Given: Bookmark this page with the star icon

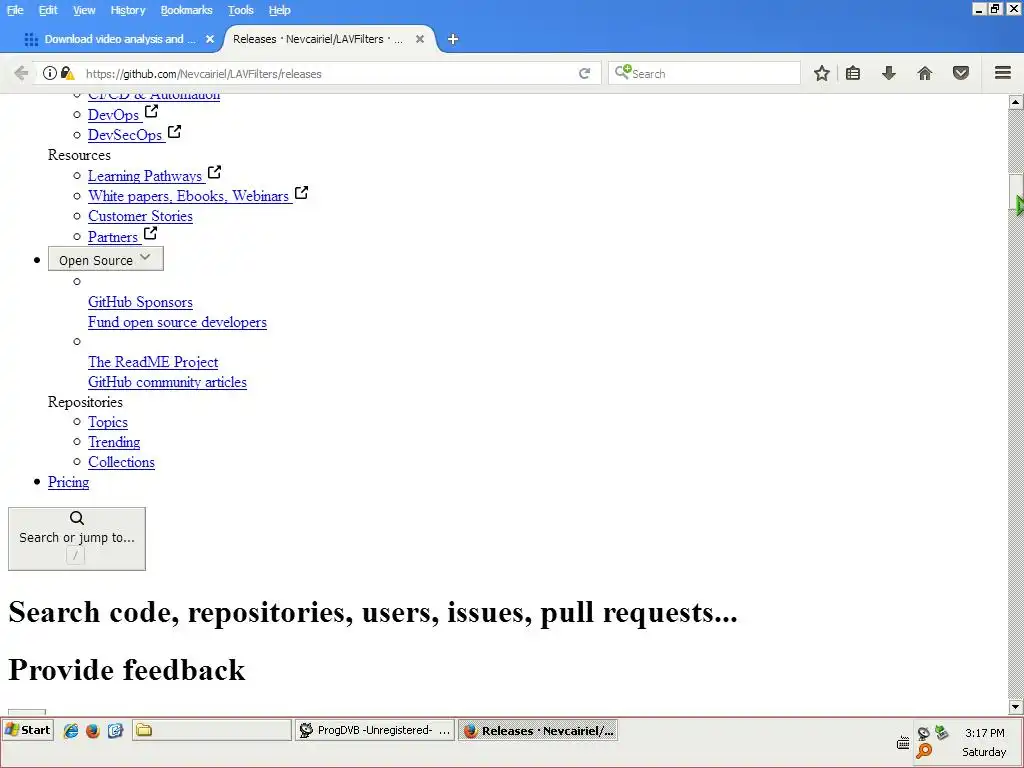Looking at the screenshot, I should [822, 73].
